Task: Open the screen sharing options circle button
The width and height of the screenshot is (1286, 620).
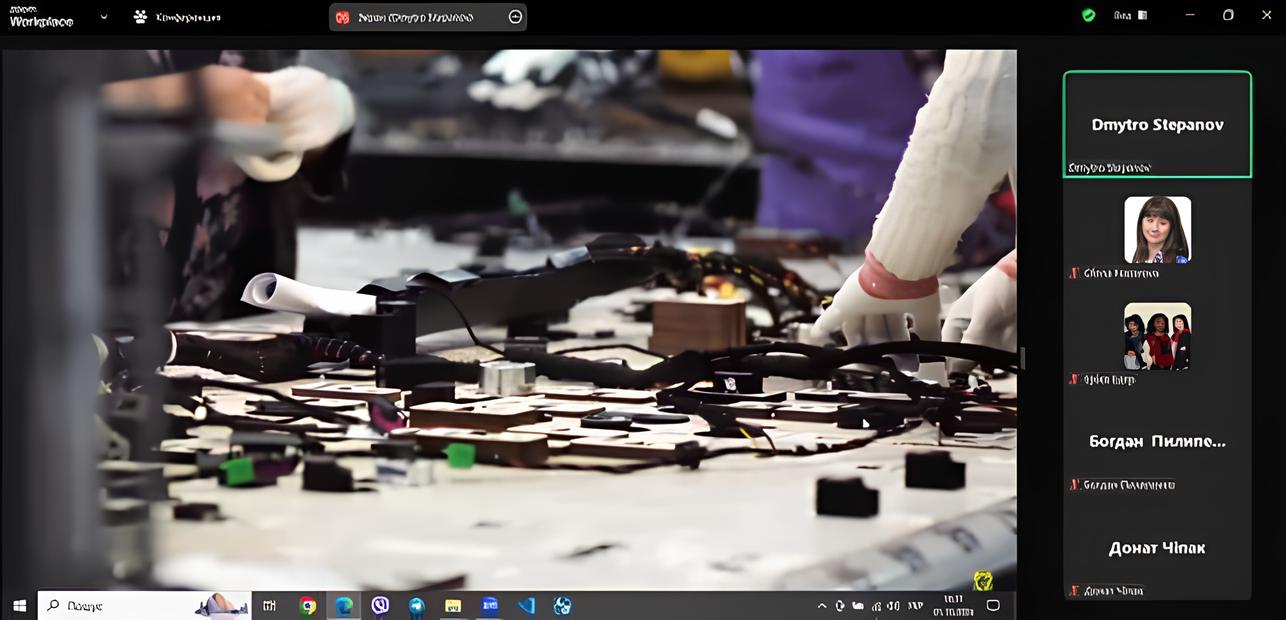Action: (x=515, y=17)
